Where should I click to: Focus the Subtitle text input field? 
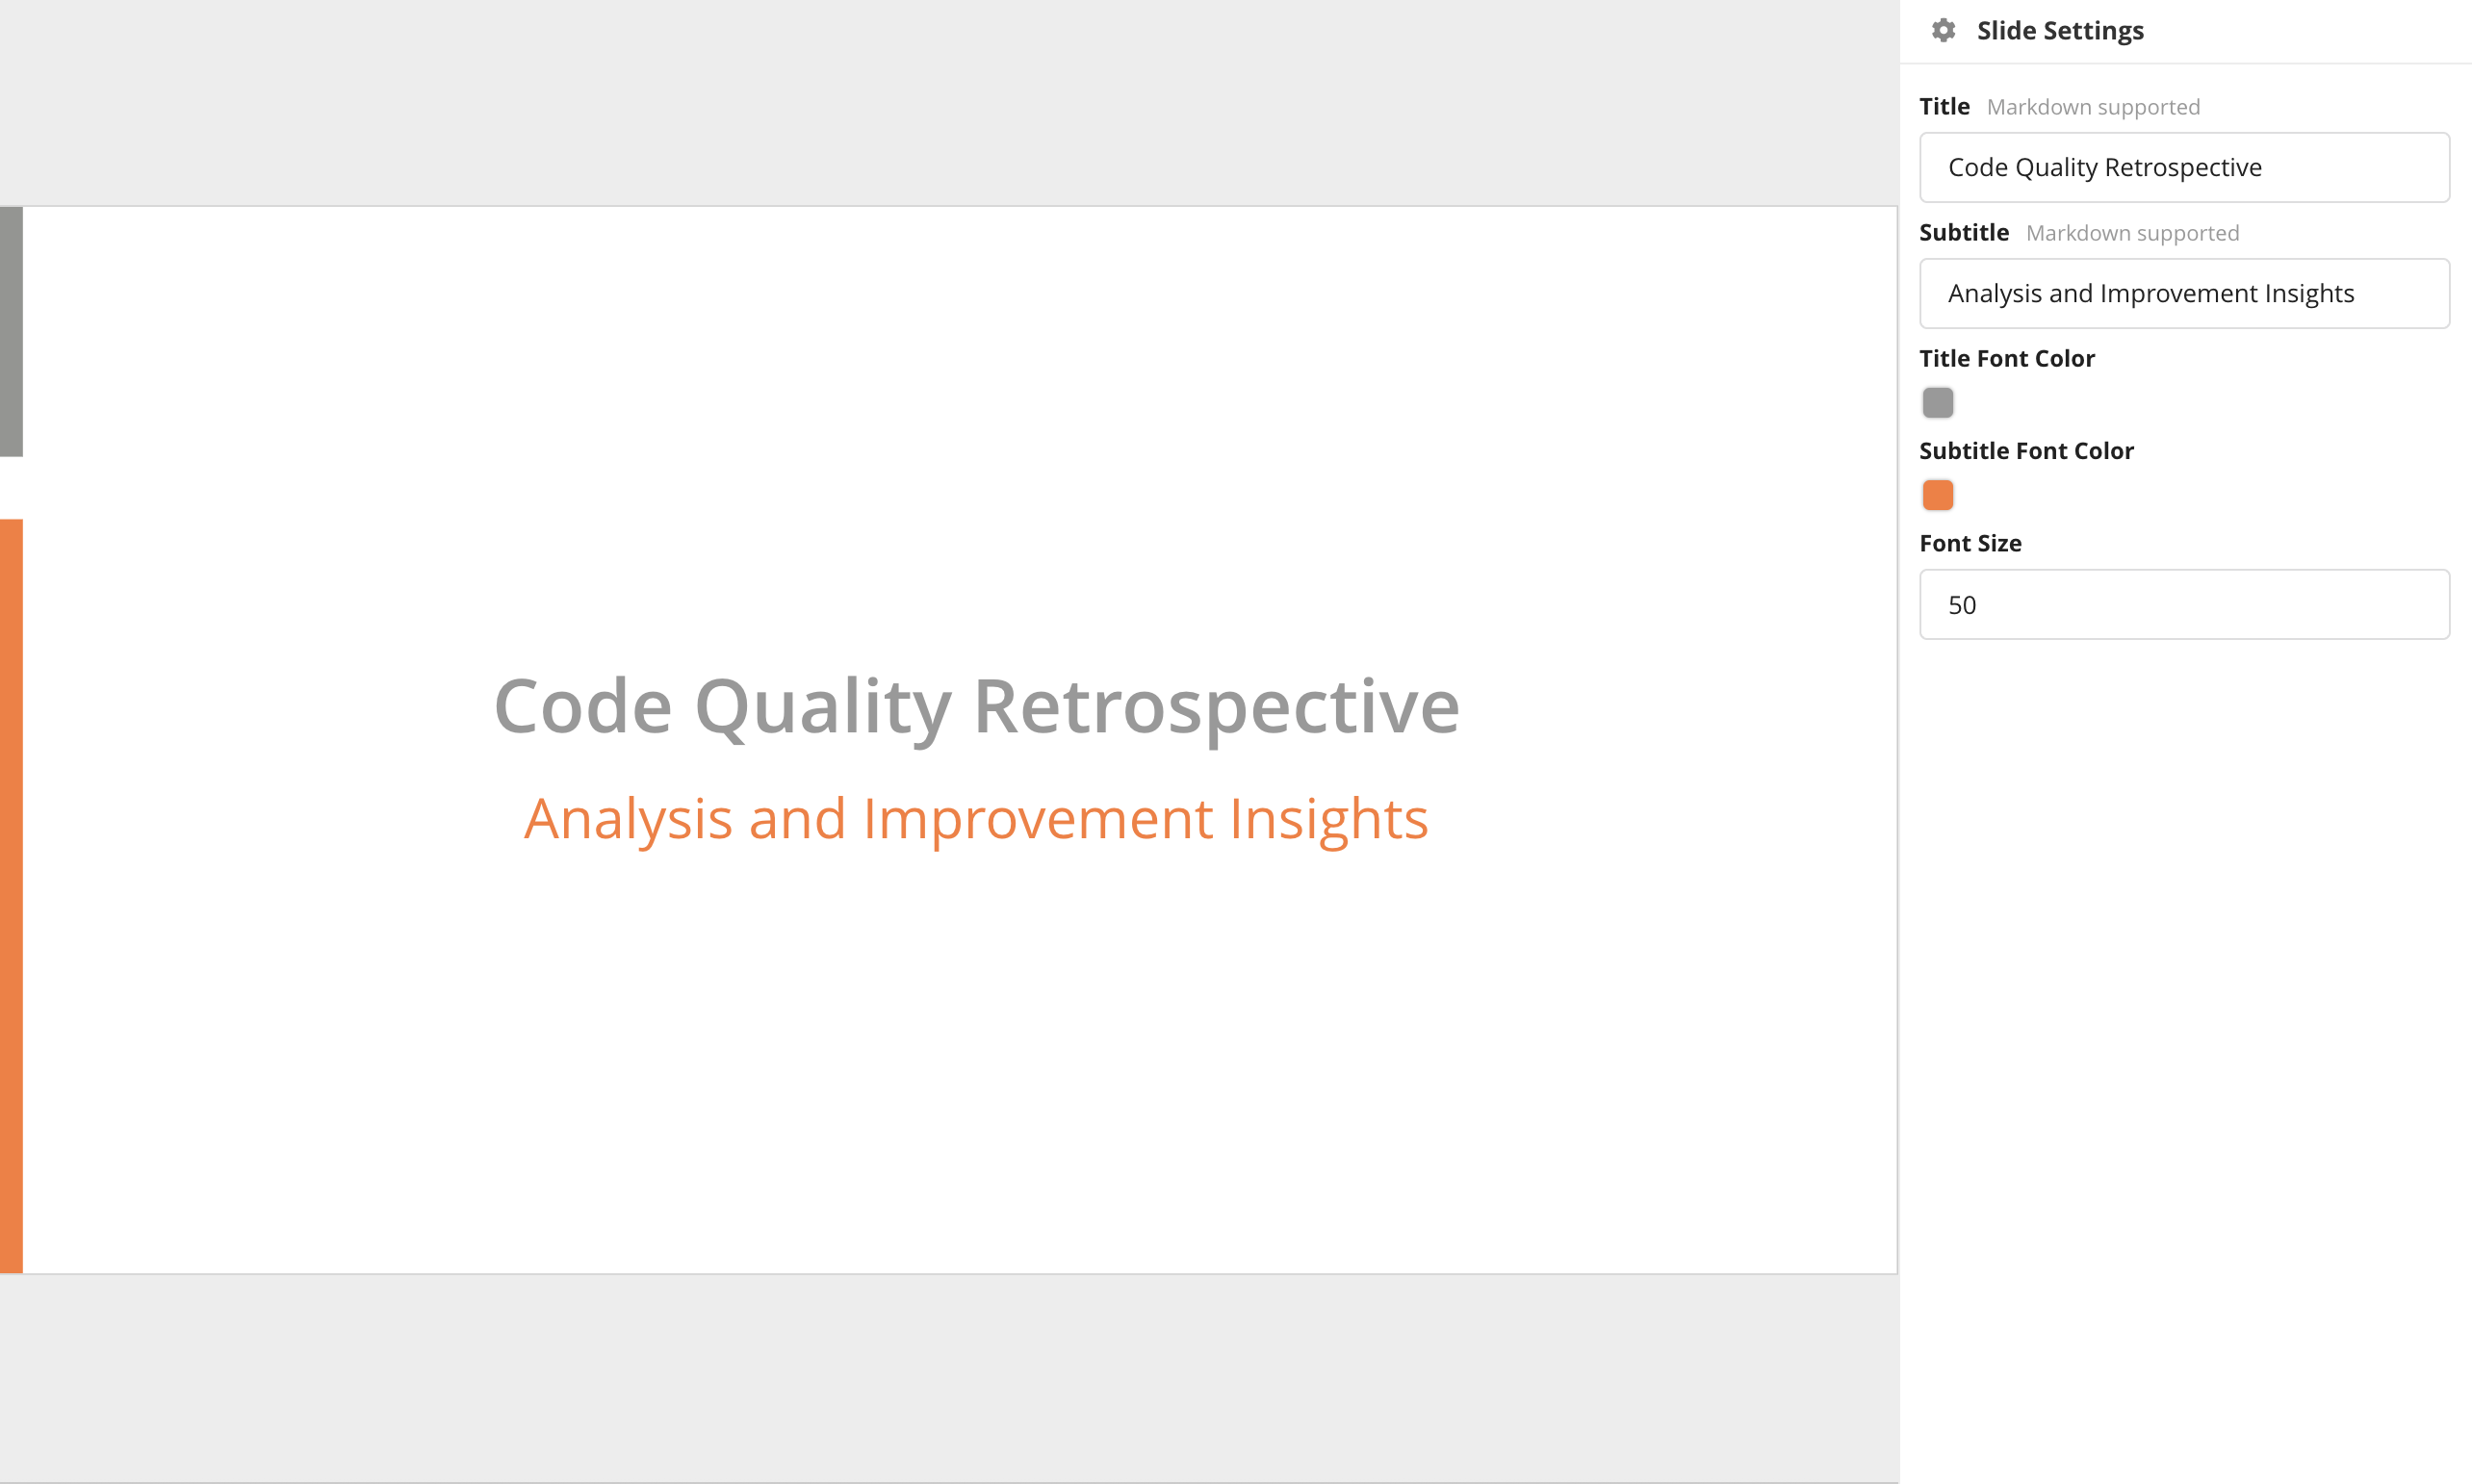2184,293
